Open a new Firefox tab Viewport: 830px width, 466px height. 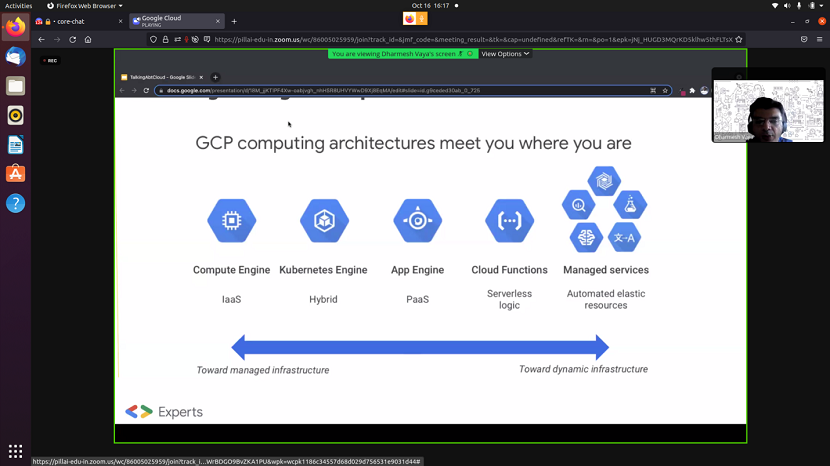[234, 22]
